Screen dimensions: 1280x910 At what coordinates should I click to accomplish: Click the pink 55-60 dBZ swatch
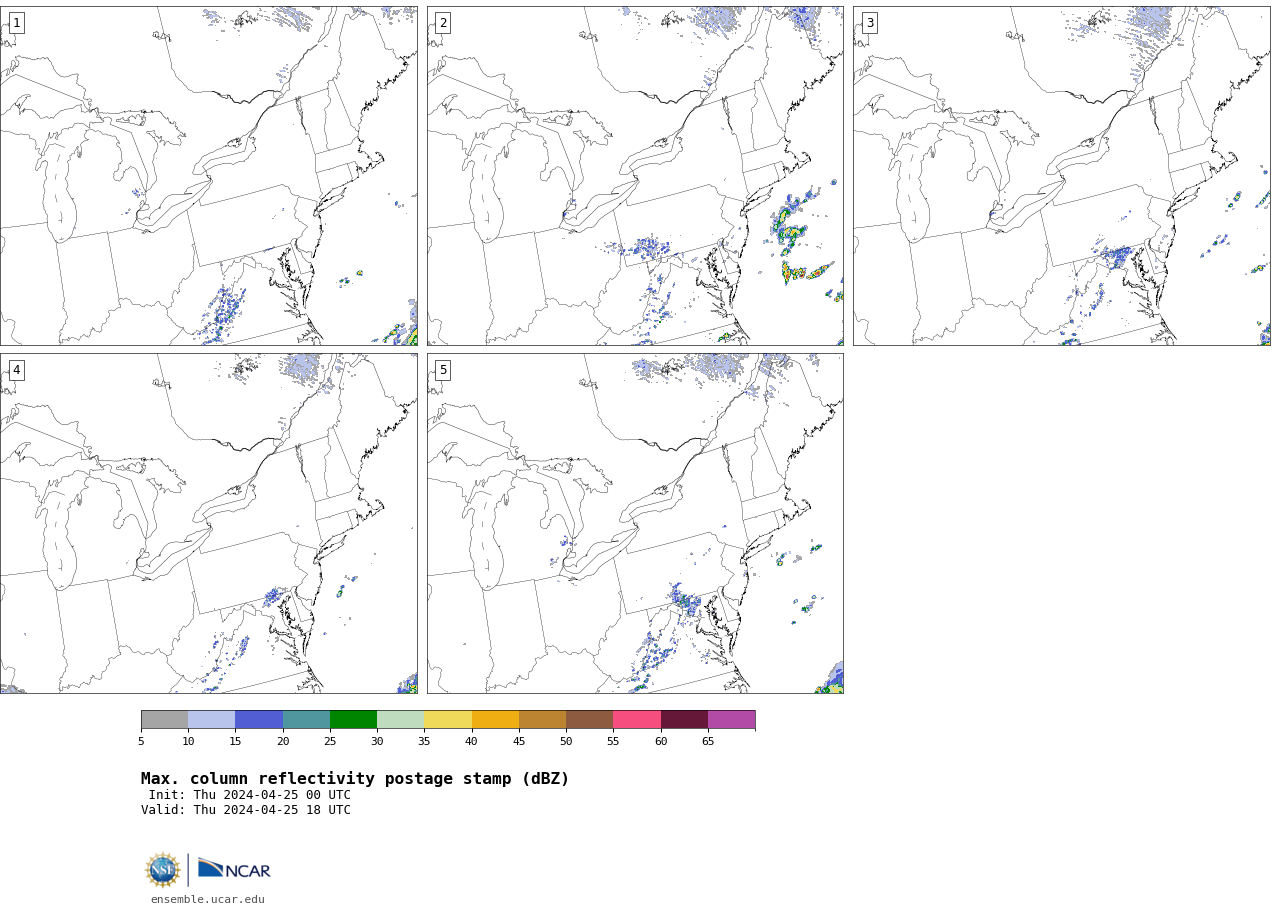pyautogui.click(x=637, y=720)
